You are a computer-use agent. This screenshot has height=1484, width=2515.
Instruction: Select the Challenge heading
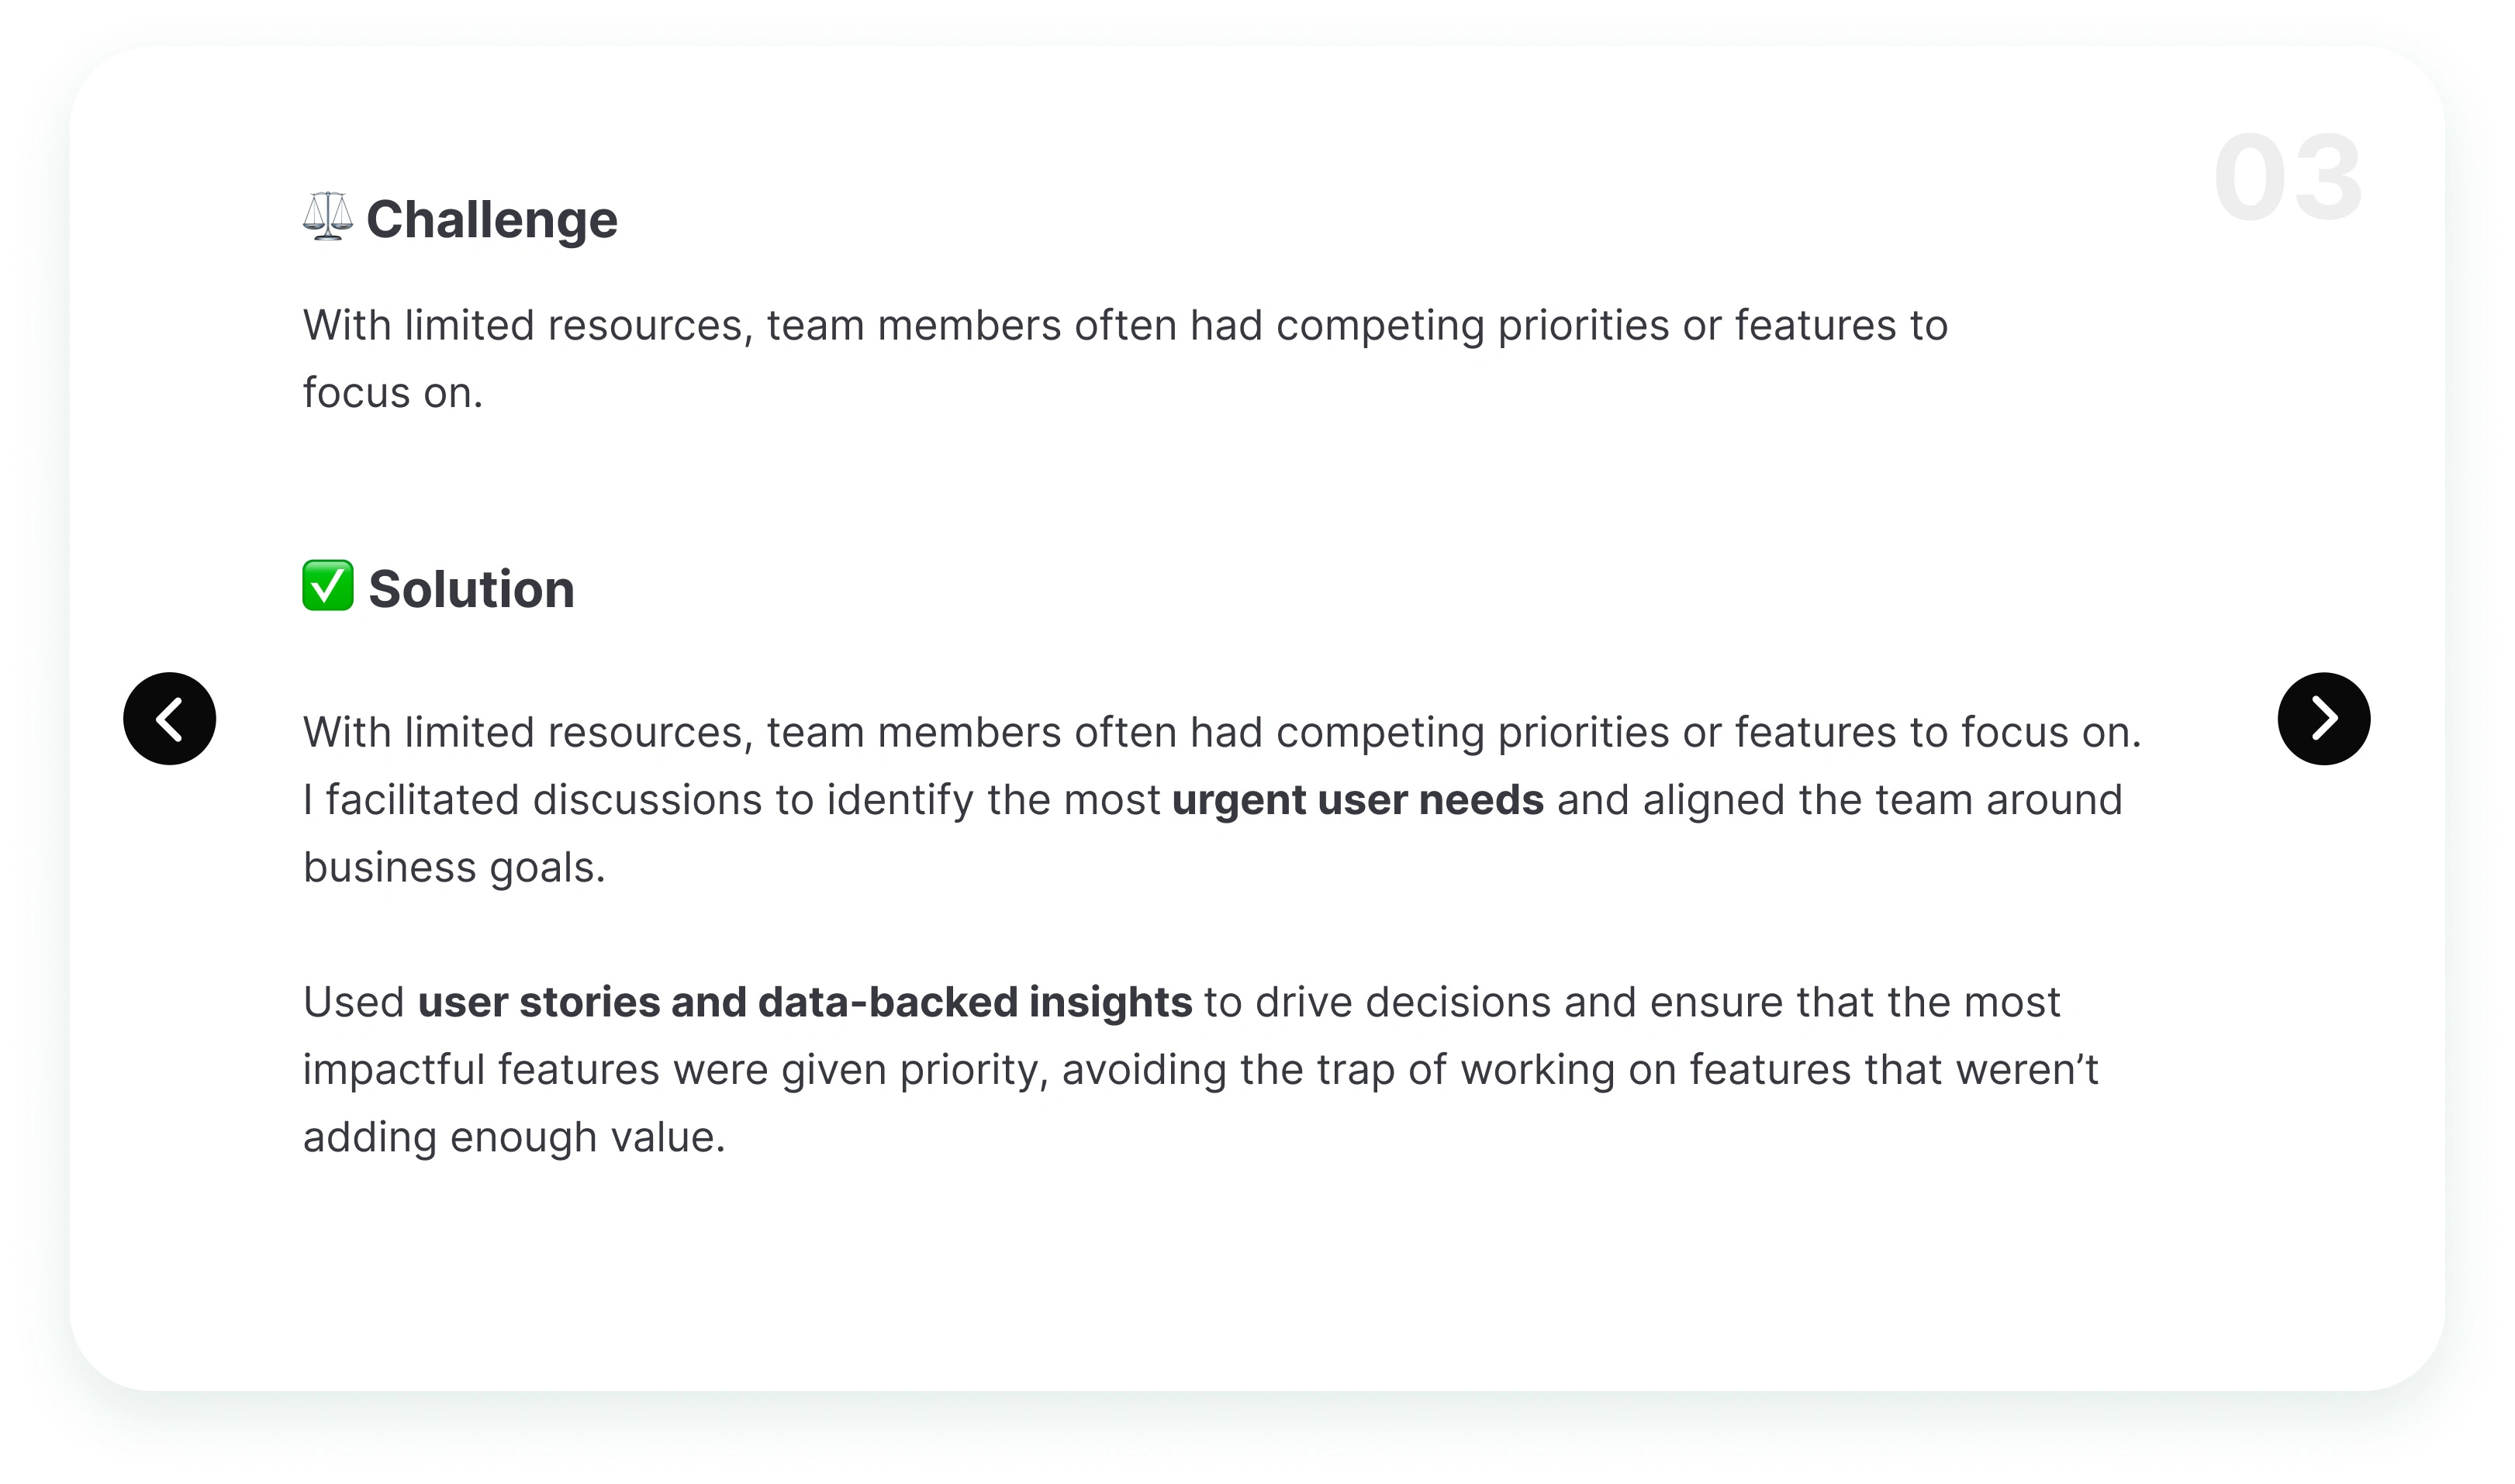pos(492,221)
